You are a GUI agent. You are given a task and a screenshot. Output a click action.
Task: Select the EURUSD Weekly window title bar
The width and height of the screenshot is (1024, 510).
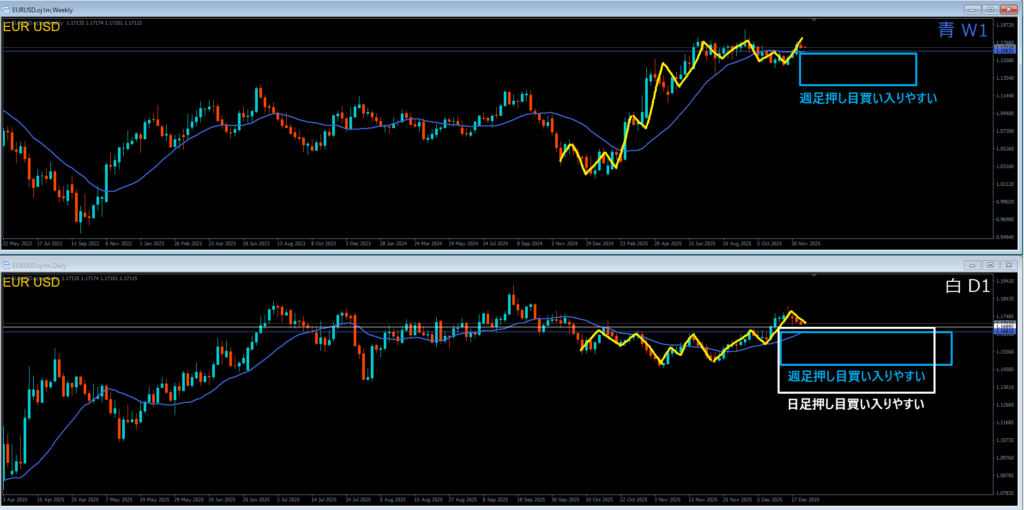[400, 8]
